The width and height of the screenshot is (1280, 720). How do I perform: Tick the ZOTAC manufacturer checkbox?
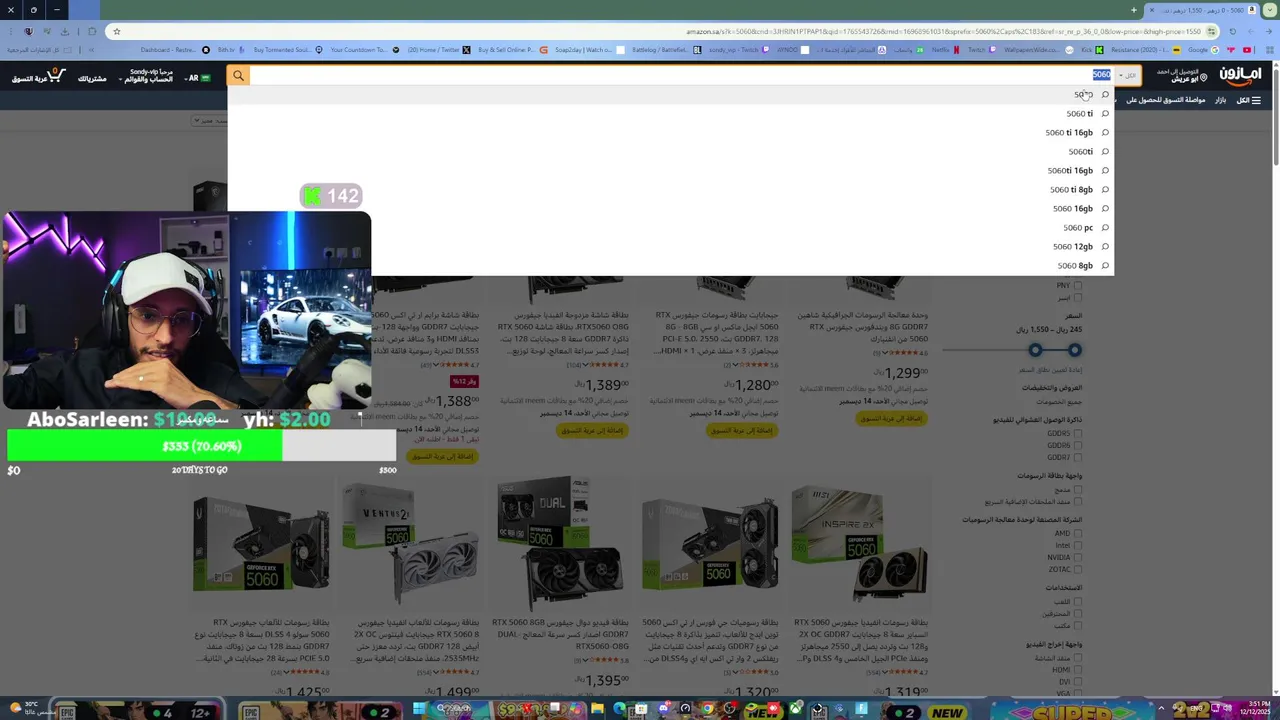(1077, 570)
